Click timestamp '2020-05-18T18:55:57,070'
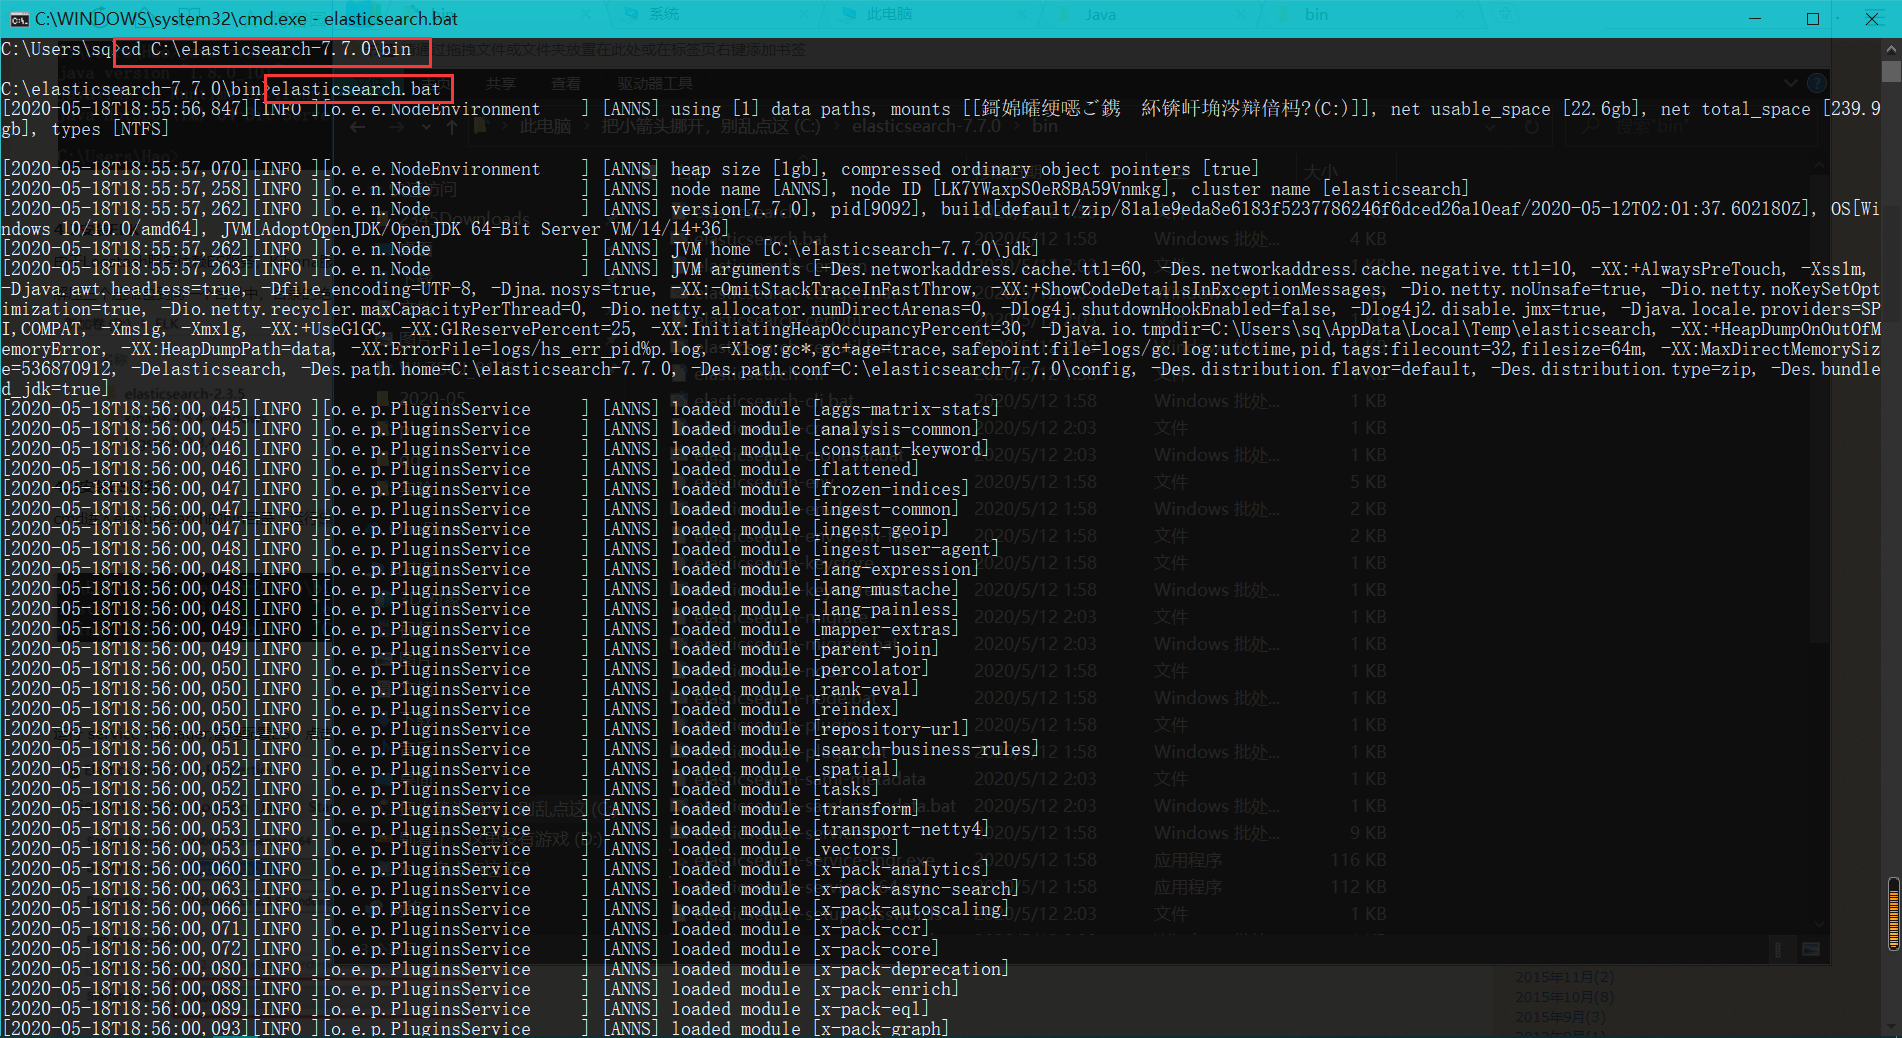The image size is (1902, 1038). pyautogui.click(x=126, y=169)
